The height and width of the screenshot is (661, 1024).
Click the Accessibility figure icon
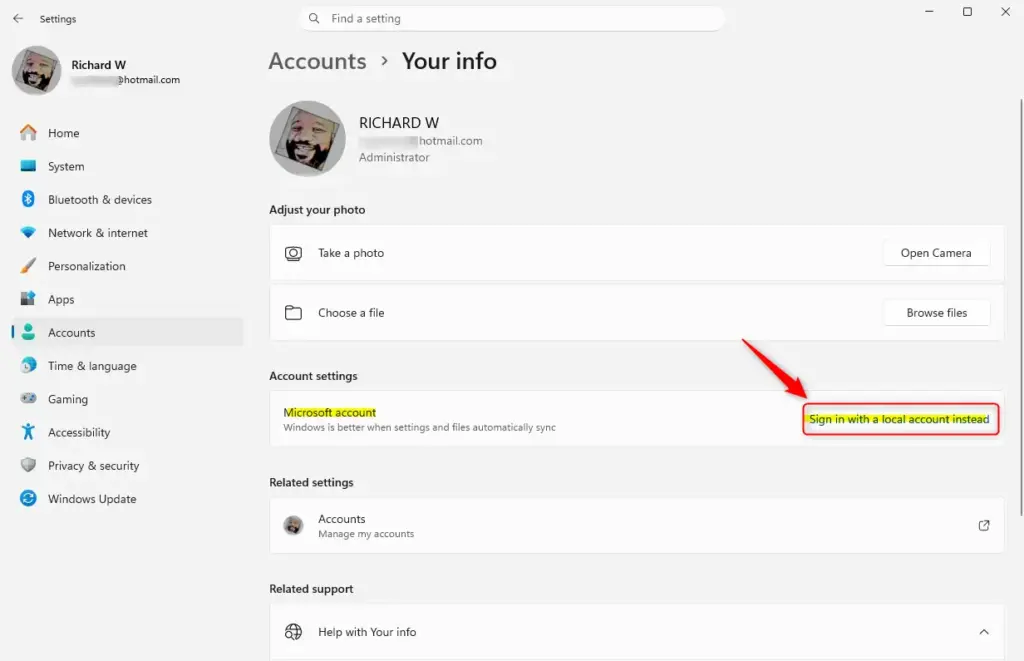(x=28, y=432)
